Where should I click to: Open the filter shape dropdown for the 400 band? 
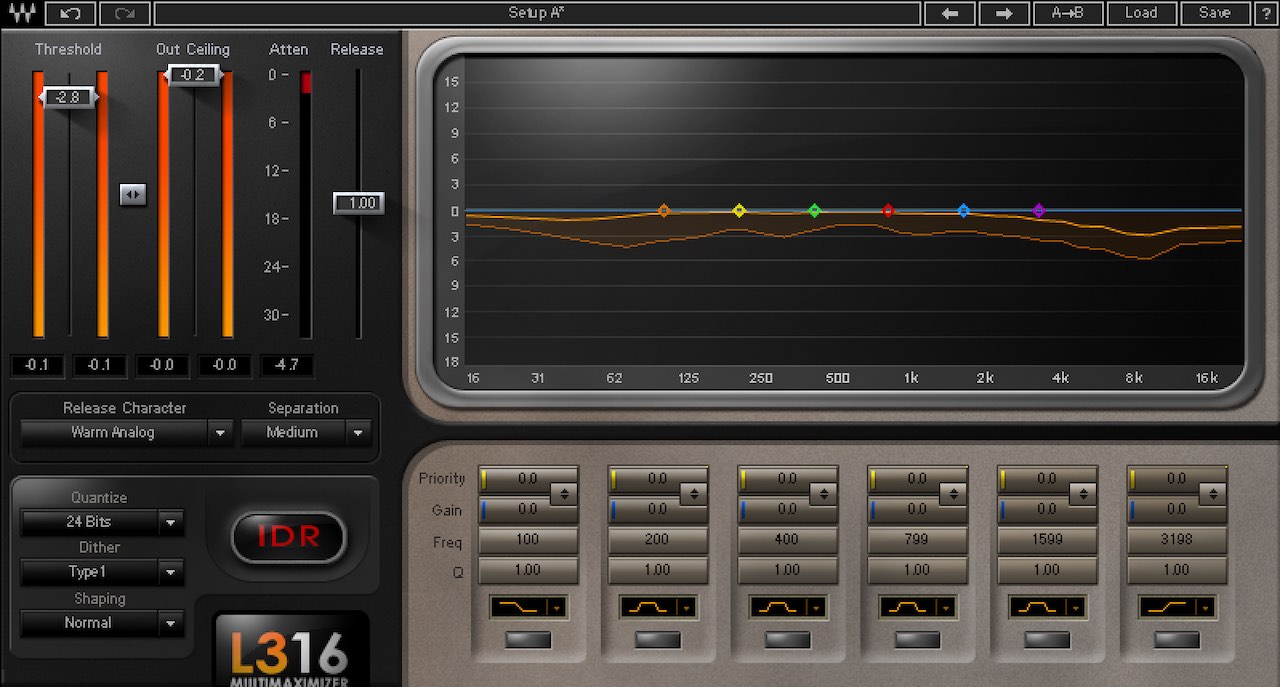pos(788,607)
